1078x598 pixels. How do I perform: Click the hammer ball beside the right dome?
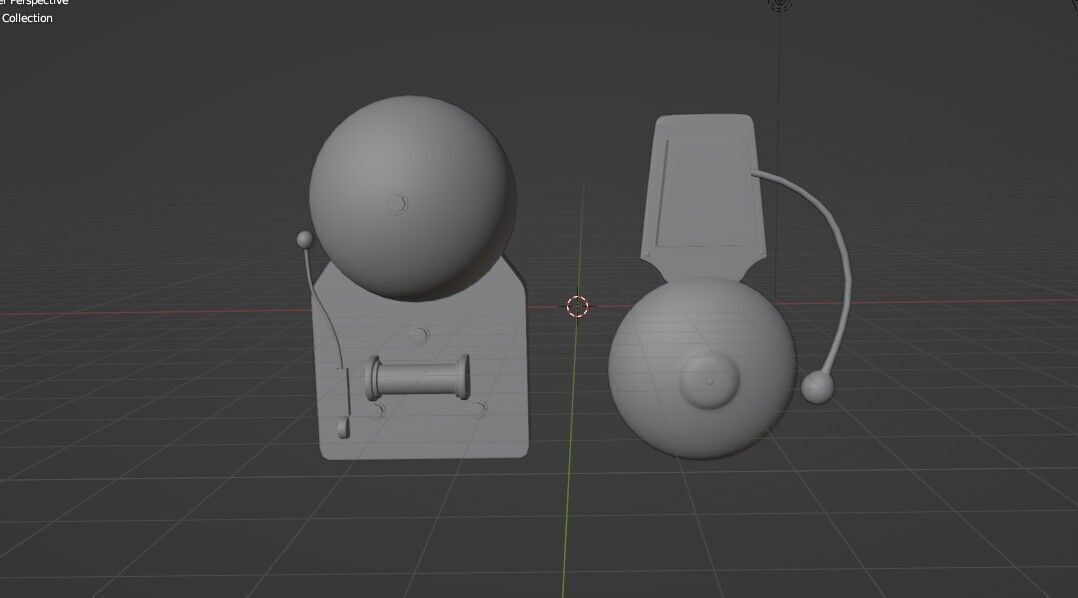coord(817,387)
